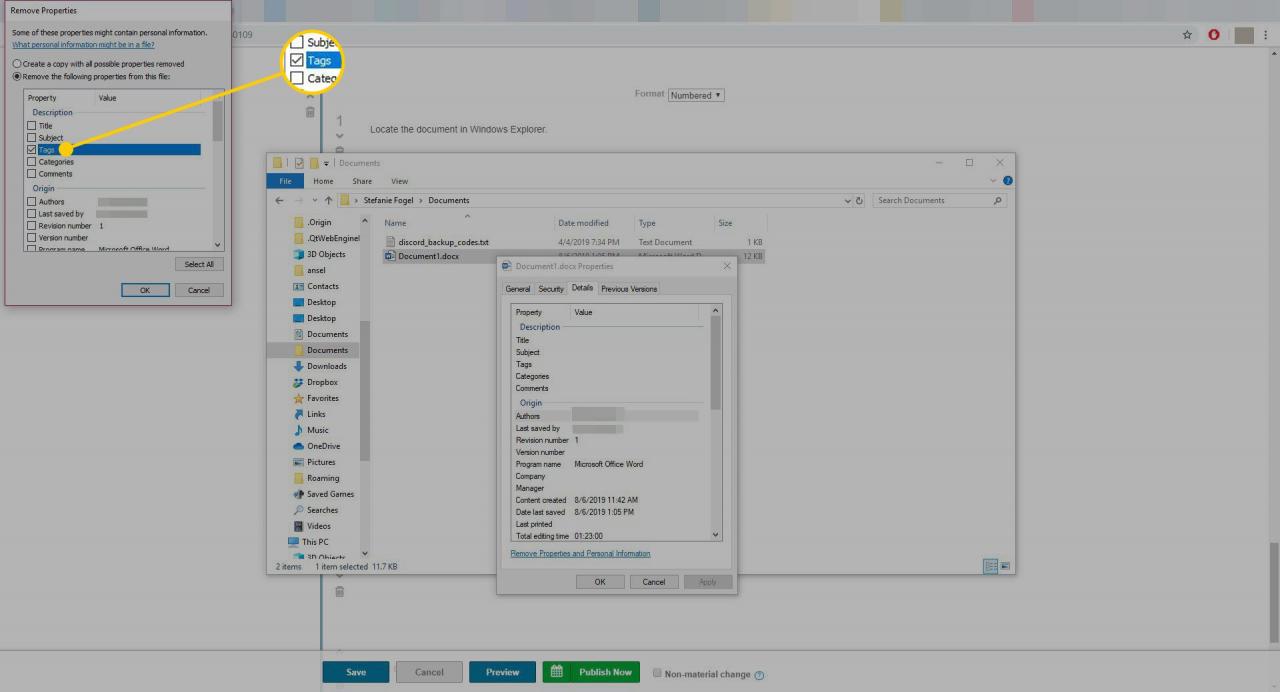The height and width of the screenshot is (692, 1280).
Task: Open 3D Objects in navigation pane
Action: (326, 254)
